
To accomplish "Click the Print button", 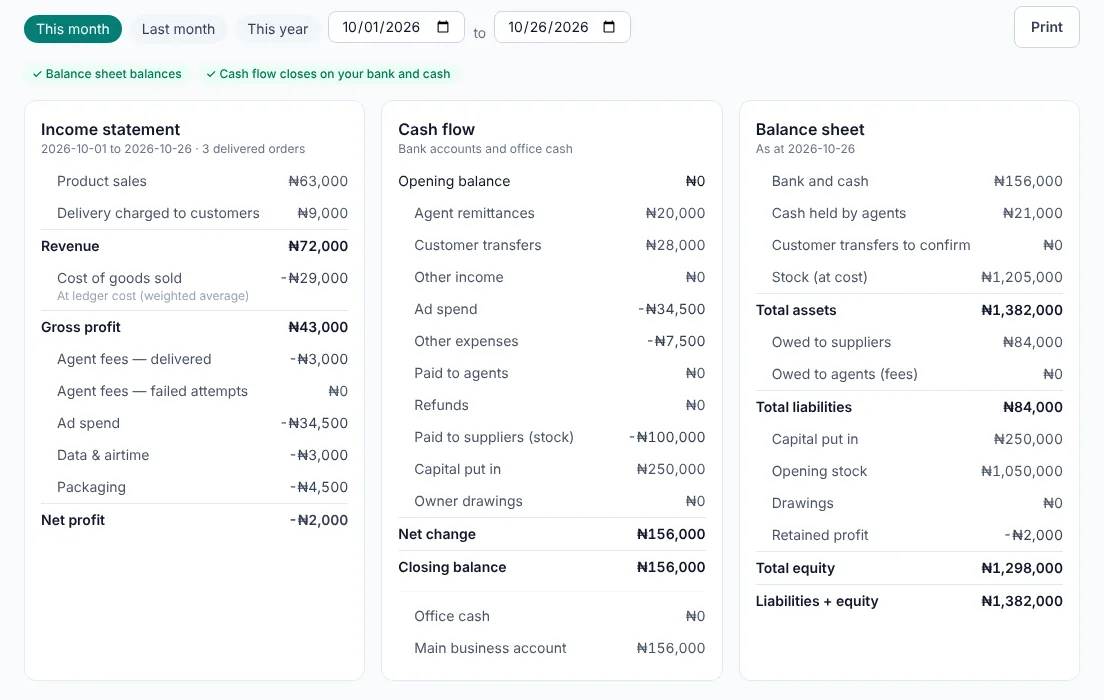I will (1046, 27).
